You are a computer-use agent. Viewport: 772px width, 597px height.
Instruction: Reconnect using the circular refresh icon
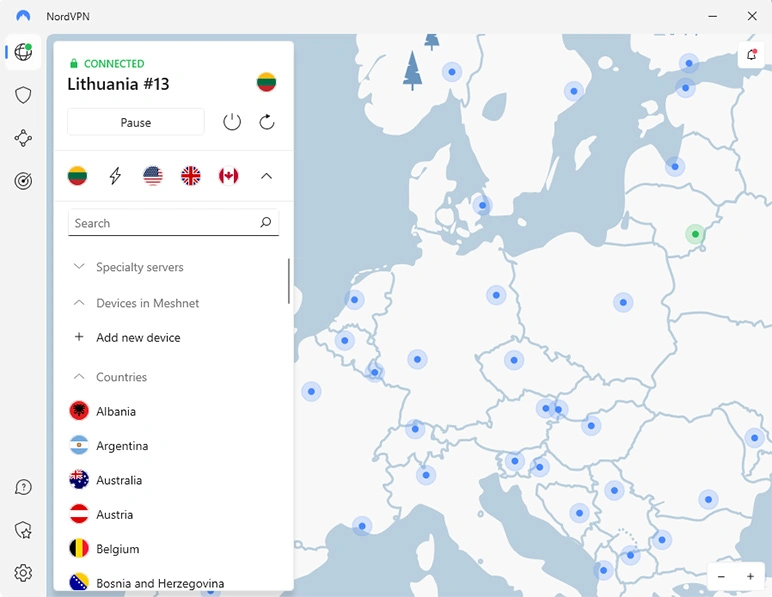click(267, 122)
